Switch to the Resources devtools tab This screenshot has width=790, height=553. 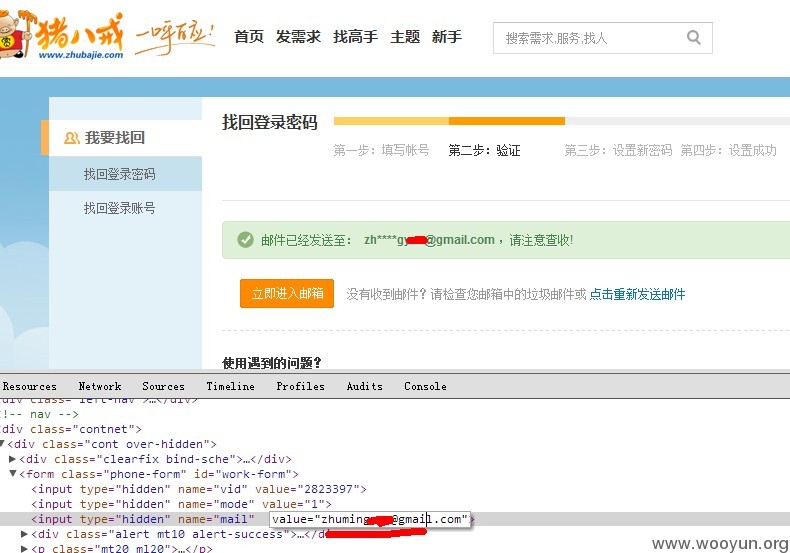(x=29, y=386)
